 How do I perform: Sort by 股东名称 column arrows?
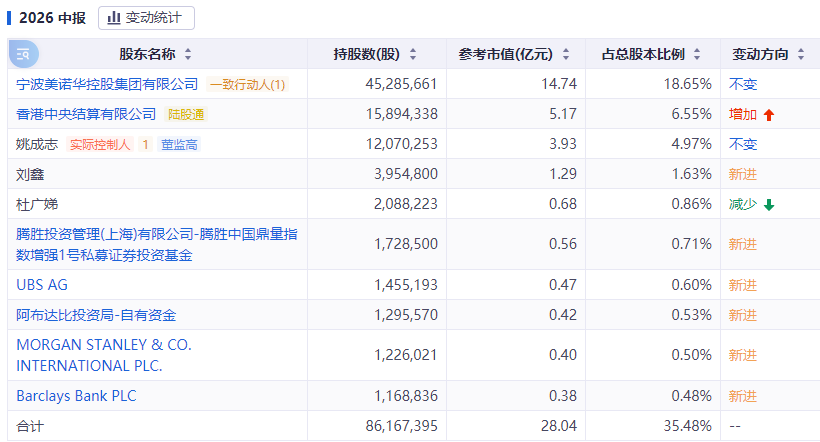188,54
